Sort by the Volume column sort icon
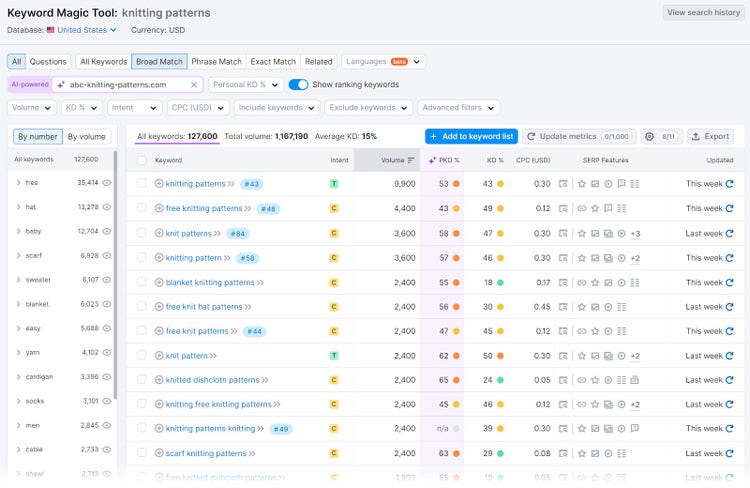 click(x=411, y=160)
